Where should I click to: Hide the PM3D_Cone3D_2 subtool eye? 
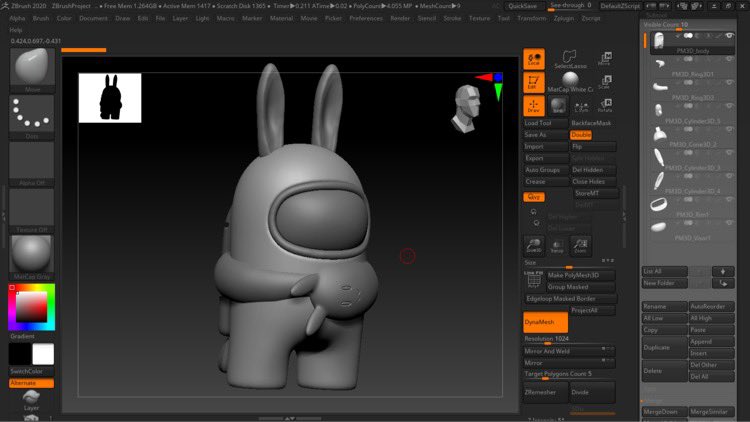tap(729, 129)
